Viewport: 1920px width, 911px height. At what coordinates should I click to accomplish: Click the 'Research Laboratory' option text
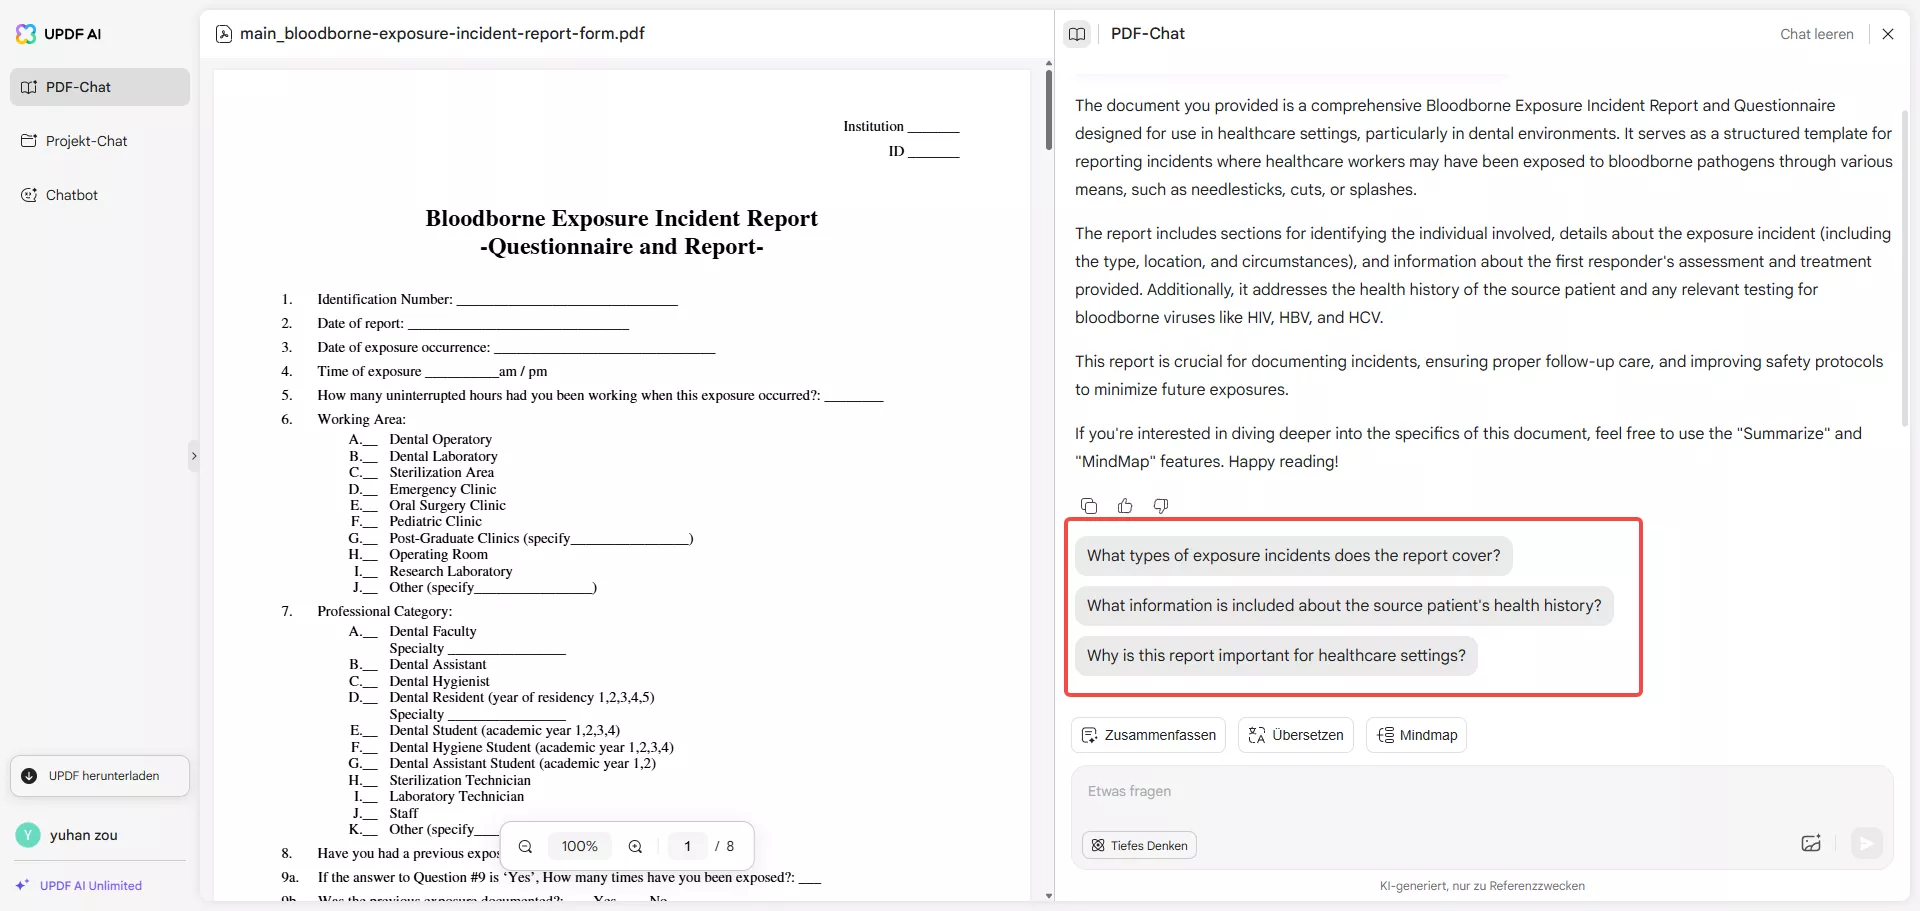coord(450,571)
